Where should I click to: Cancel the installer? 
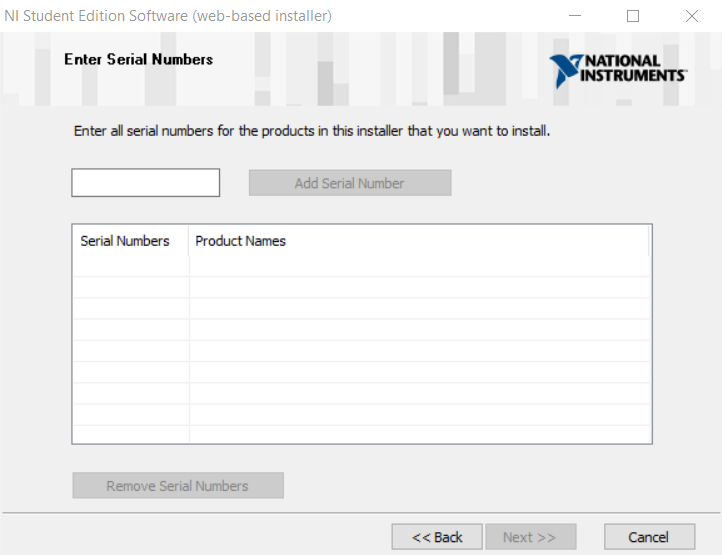(649, 537)
